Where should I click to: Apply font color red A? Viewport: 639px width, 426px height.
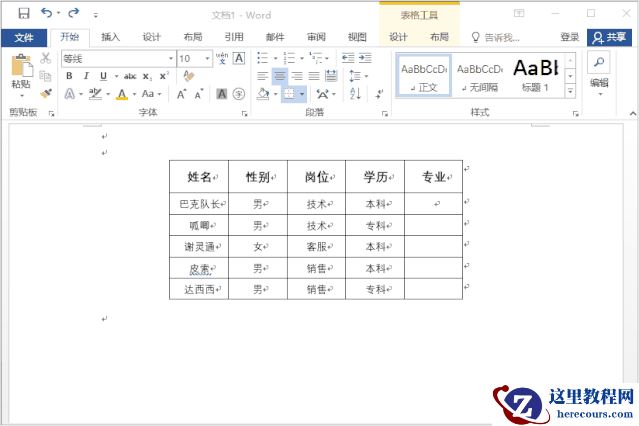pos(122,94)
